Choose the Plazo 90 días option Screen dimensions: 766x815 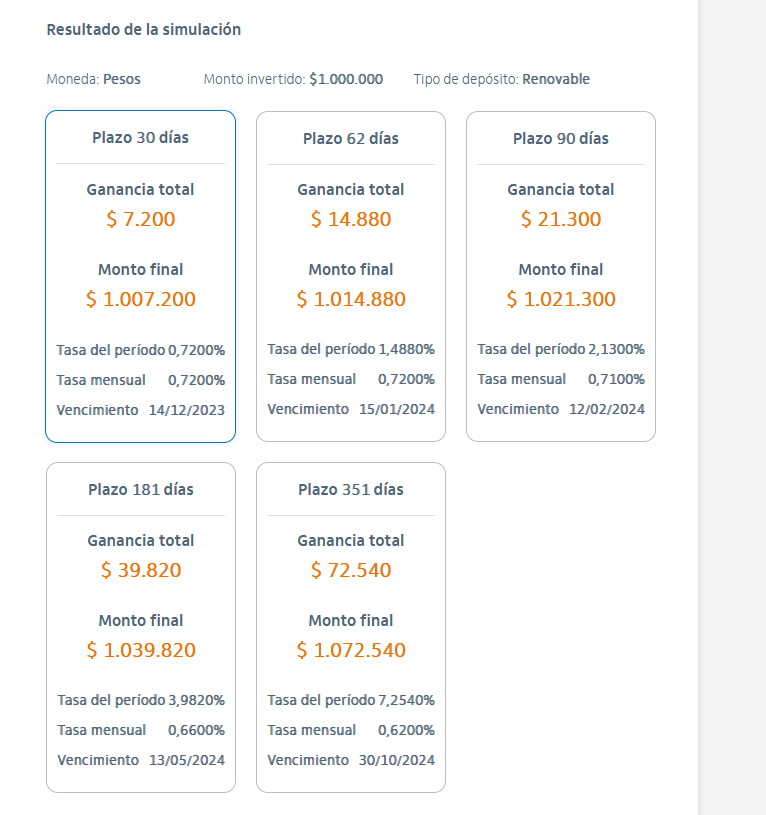pyautogui.click(x=560, y=138)
